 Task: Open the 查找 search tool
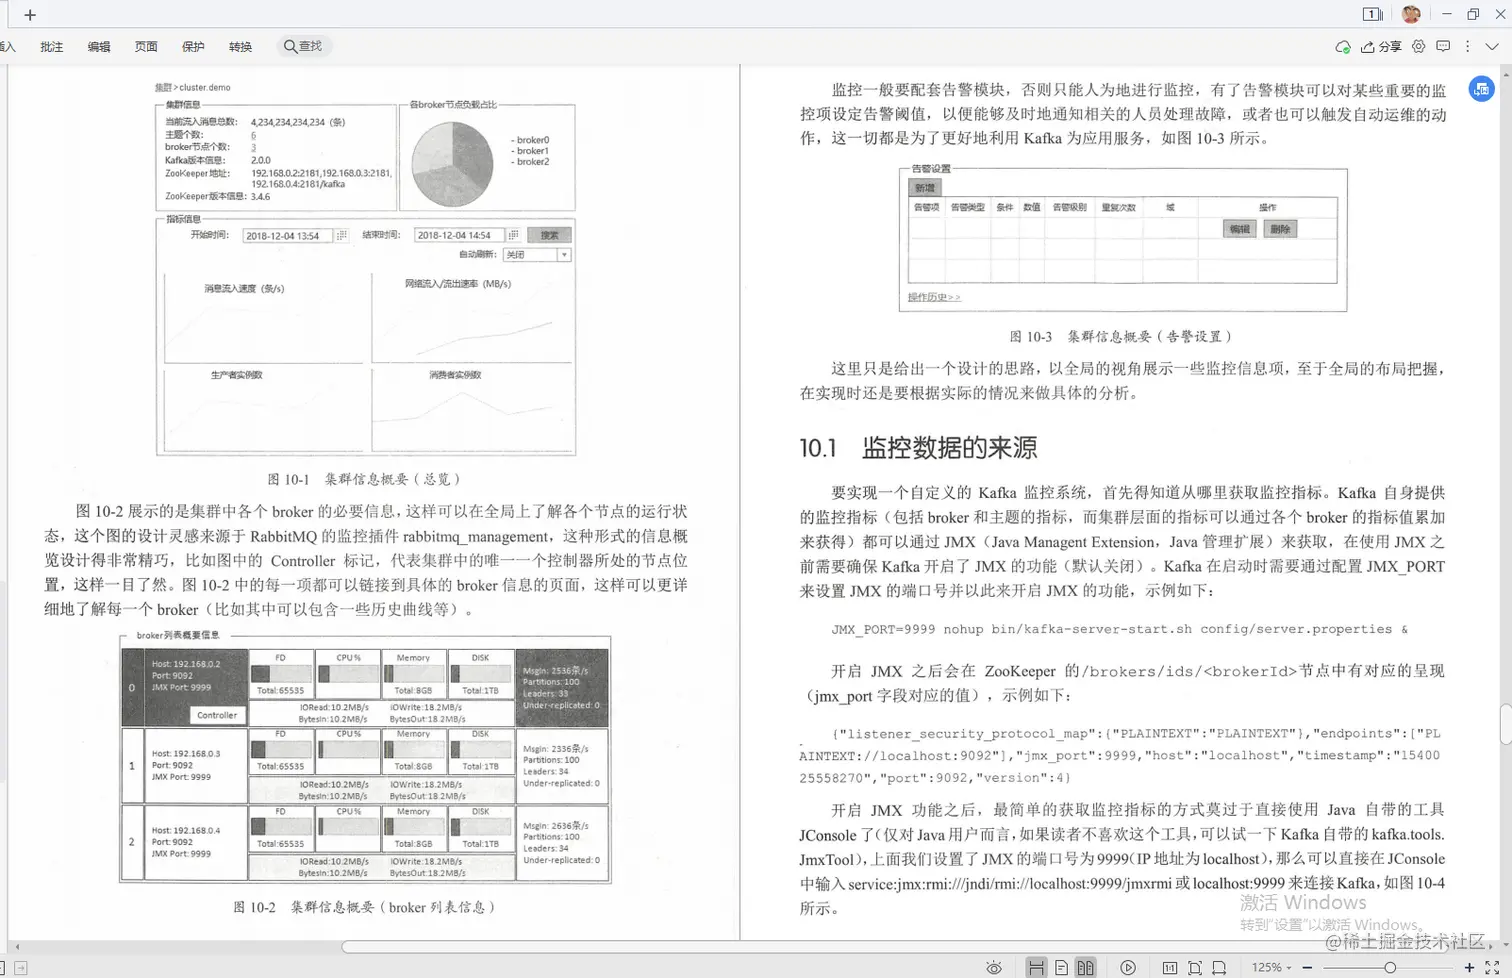[303, 46]
